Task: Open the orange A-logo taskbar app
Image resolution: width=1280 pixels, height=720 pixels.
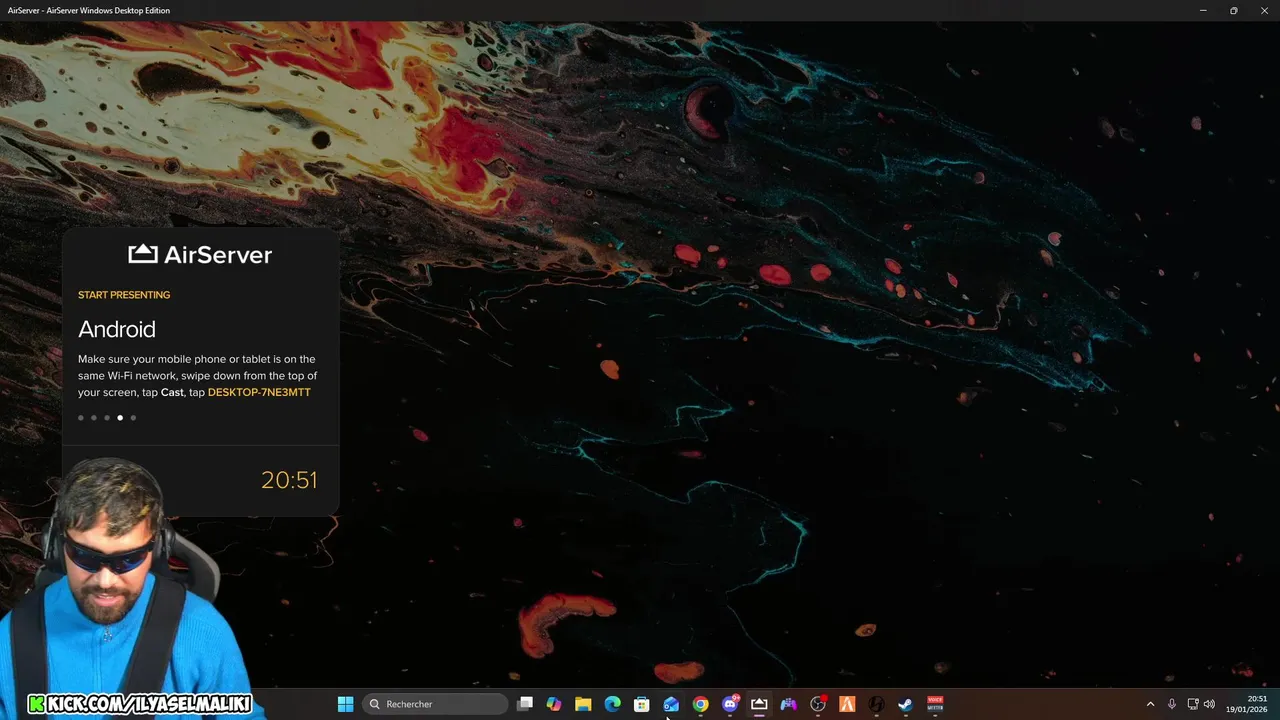Action: (847, 704)
